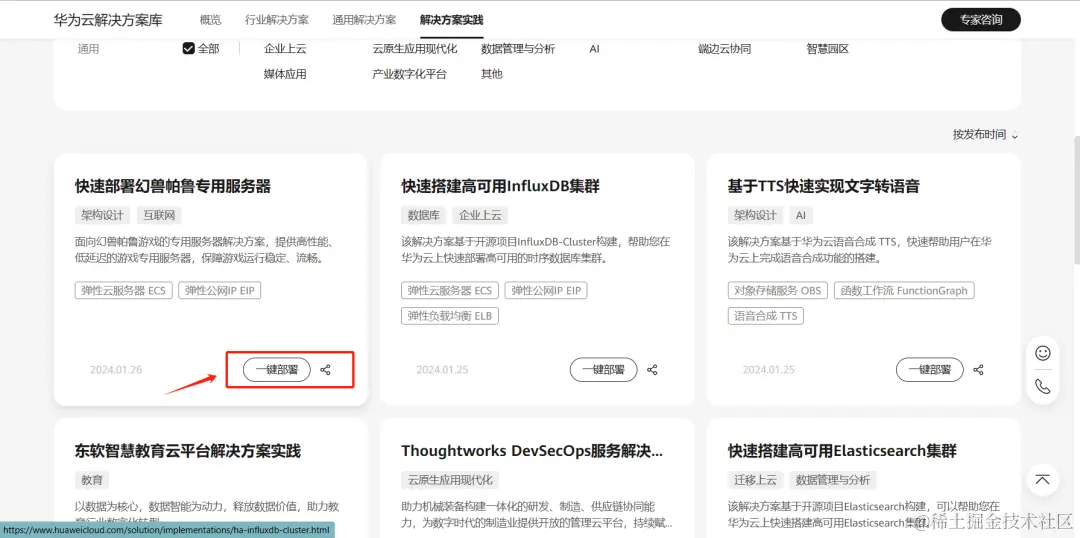Image resolution: width=1080 pixels, height=538 pixels.
Task: Click the 对象存储服务 OBS tag
Action: [778, 291]
